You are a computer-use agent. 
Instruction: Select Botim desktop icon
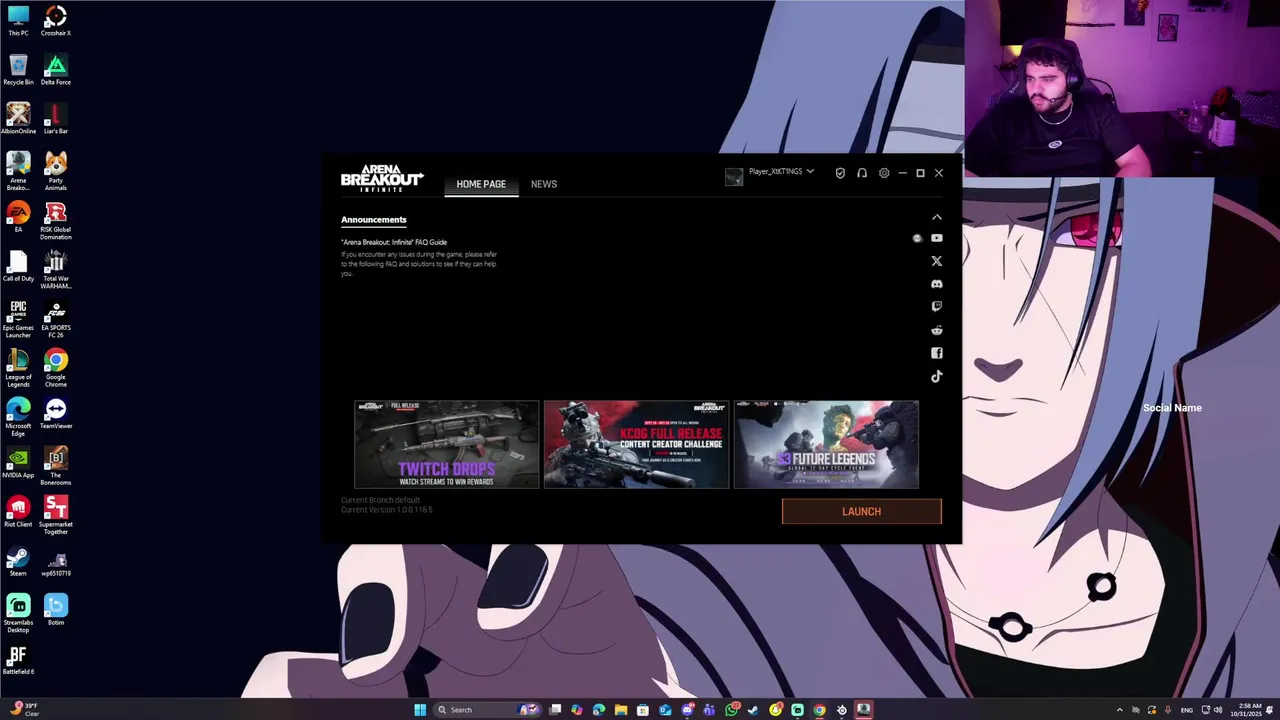point(56,609)
